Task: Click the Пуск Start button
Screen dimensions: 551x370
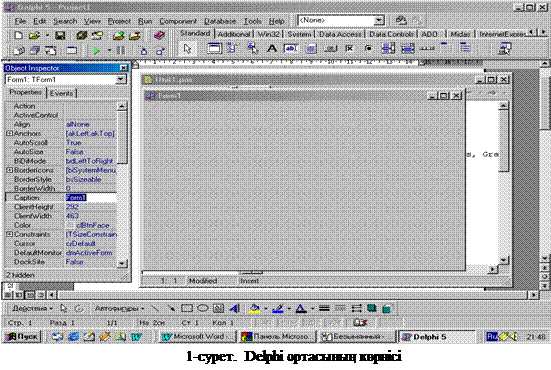Action: pyautogui.click(x=22, y=337)
